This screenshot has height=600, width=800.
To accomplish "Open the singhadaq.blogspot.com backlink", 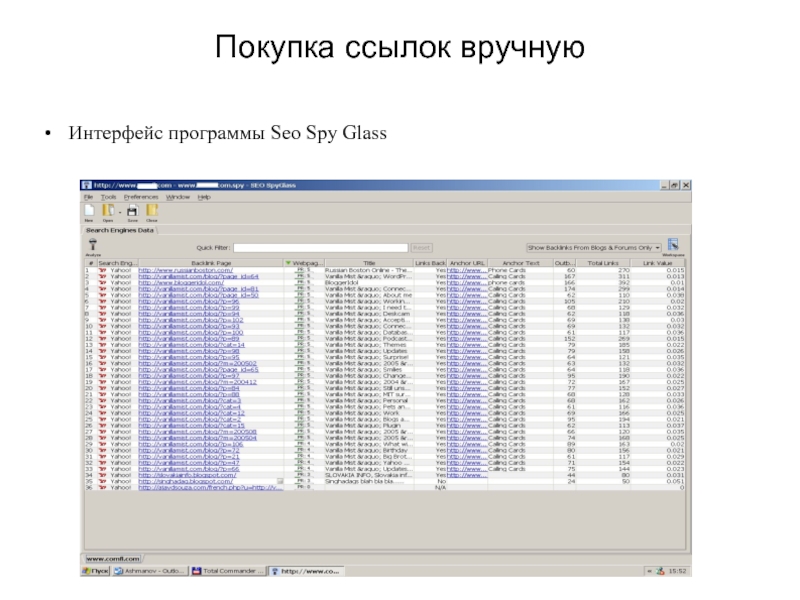I will pos(185,481).
